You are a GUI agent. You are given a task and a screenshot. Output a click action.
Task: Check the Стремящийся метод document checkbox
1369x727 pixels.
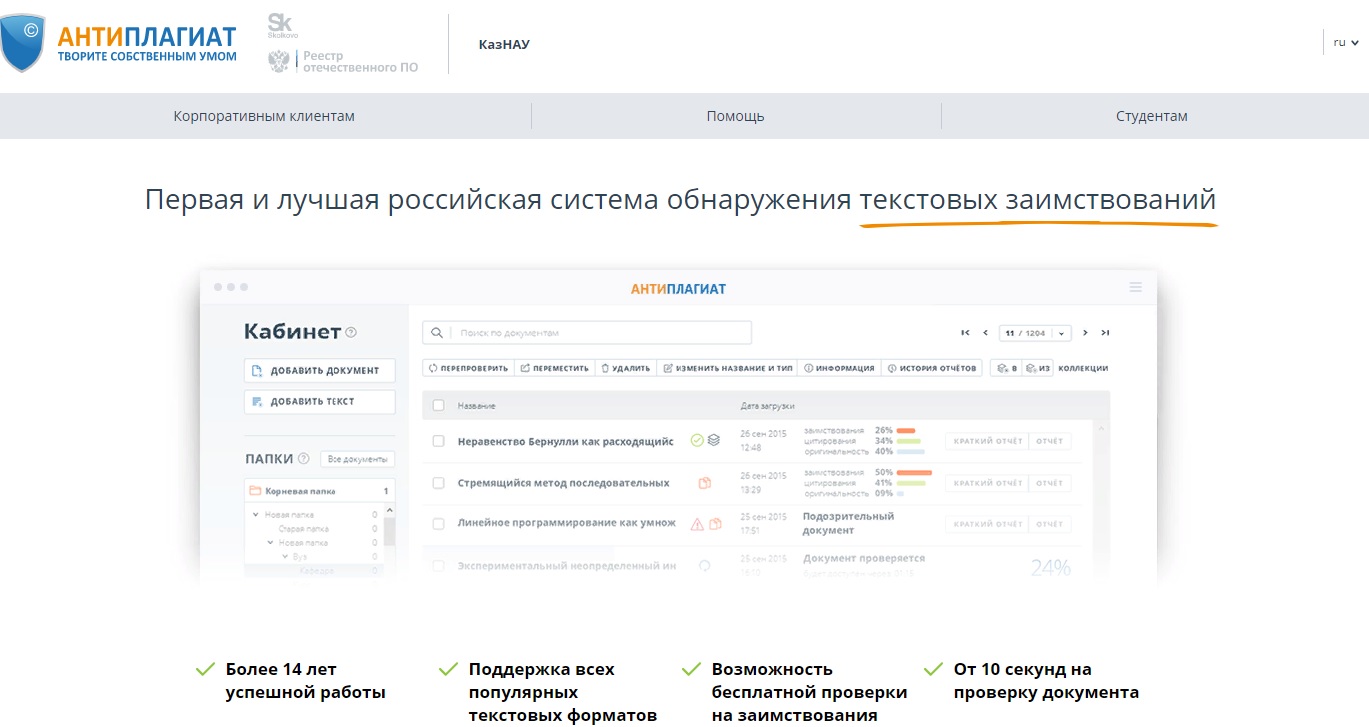tap(438, 483)
